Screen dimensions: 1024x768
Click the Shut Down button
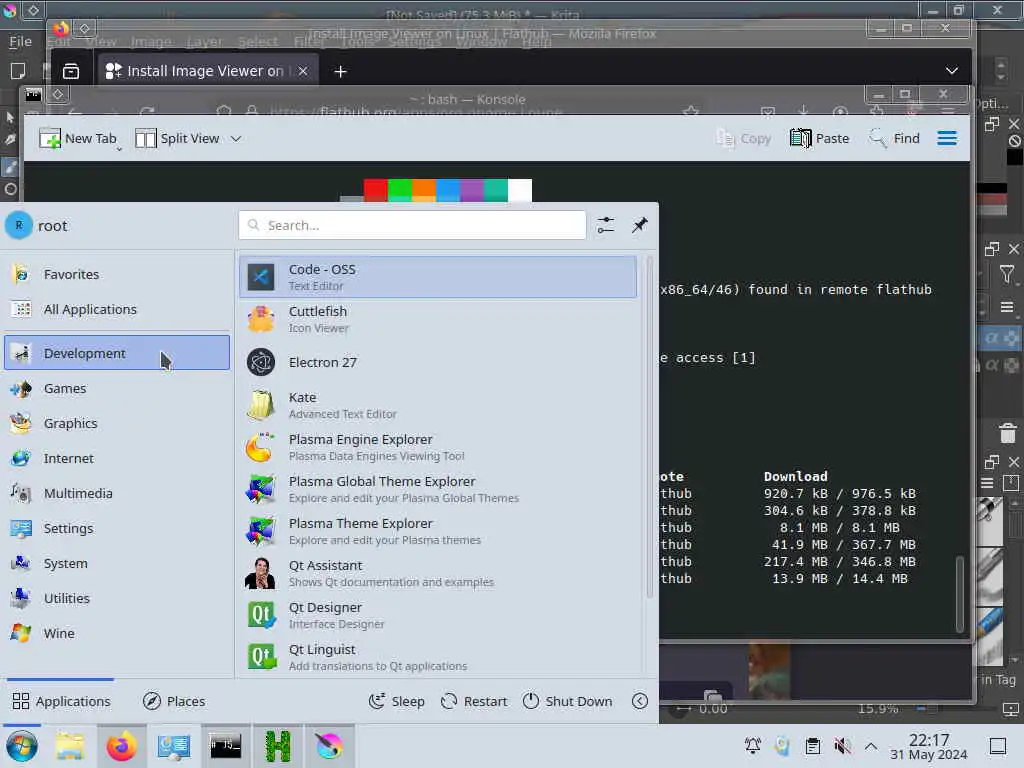[568, 701]
